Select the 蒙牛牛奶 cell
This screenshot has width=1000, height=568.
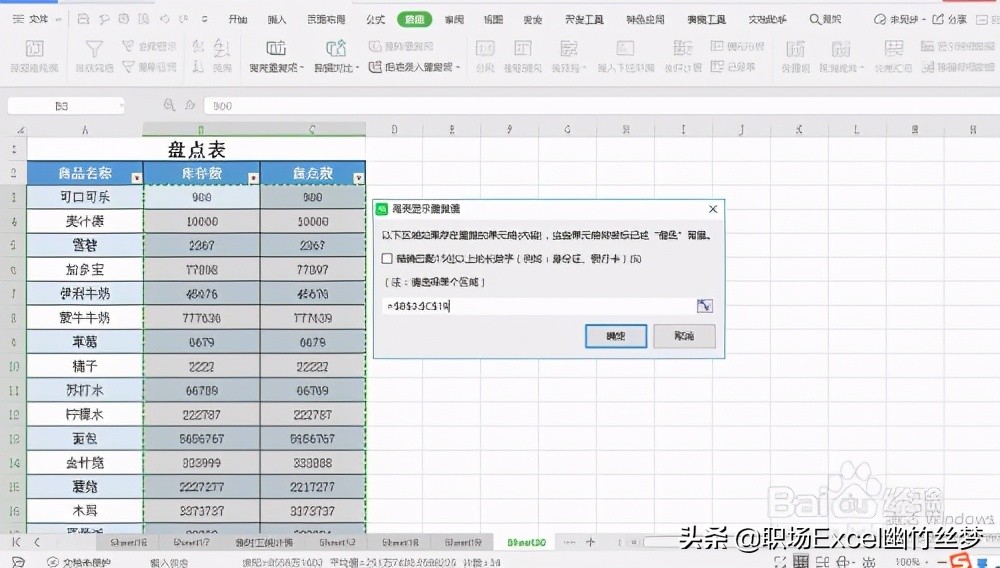(x=85, y=317)
